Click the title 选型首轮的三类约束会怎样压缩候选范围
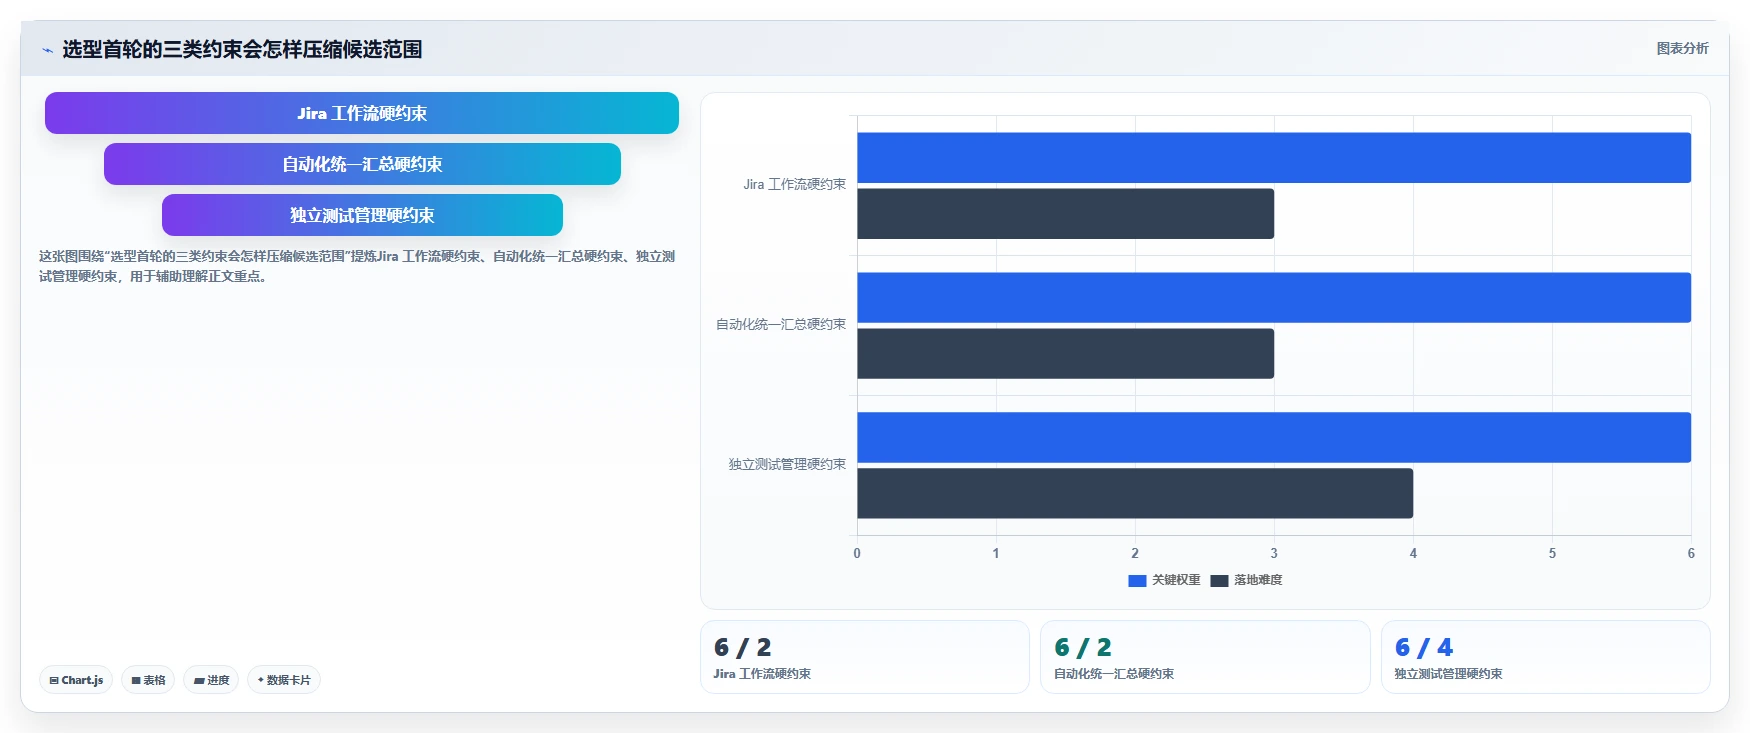Image resolution: width=1750 pixels, height=733 pixels. pos(242,49)
